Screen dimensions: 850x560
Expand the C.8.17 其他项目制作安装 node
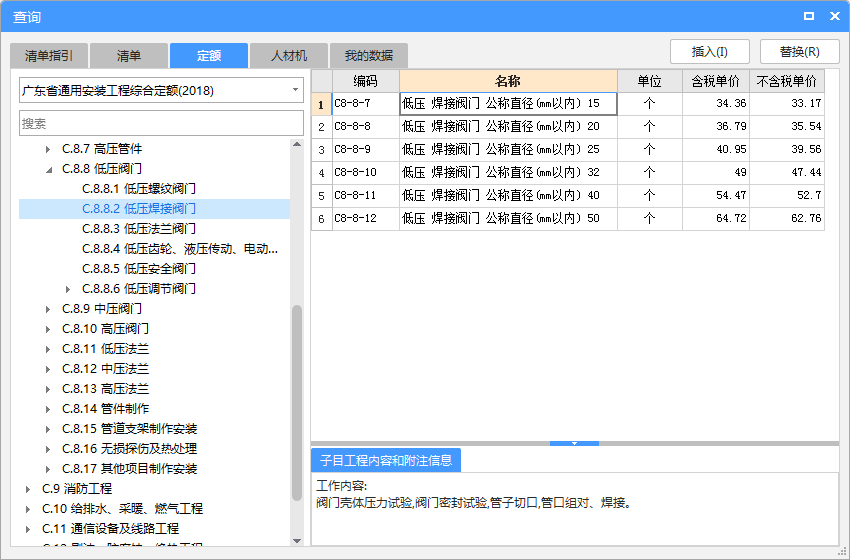48,469
